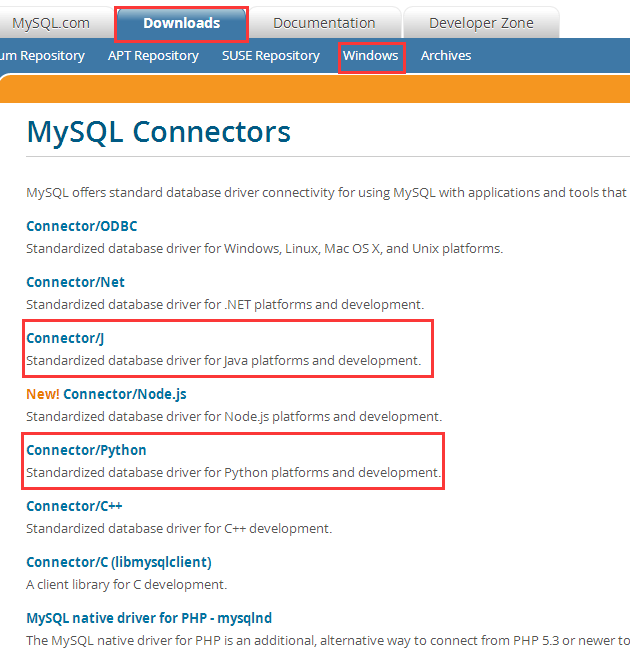Follow the Connector/Net link
This screenshot has width=630, height=665.
76,282
